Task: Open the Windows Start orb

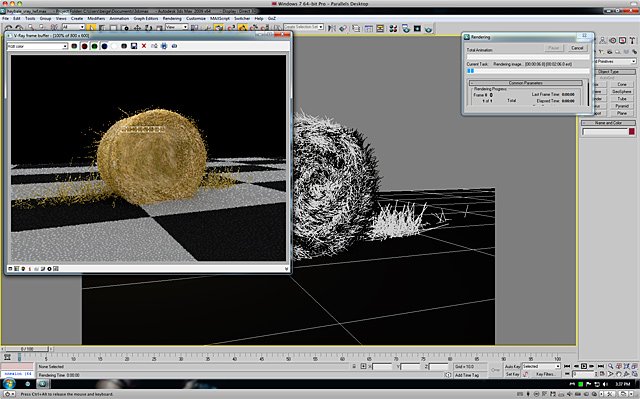Action: pos(9,383)
